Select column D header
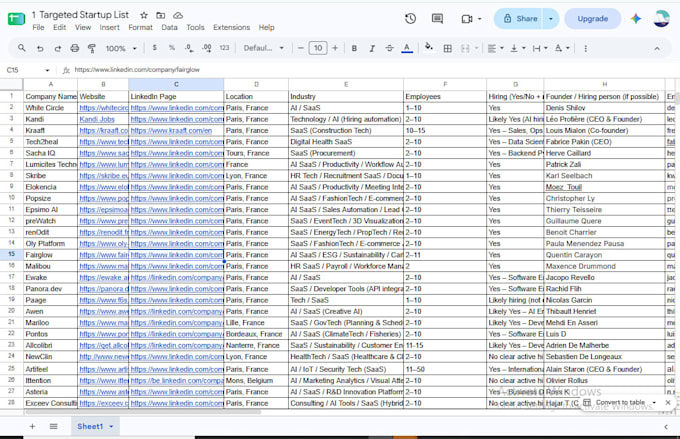680x439 pixels. click(x=256, y=84)
